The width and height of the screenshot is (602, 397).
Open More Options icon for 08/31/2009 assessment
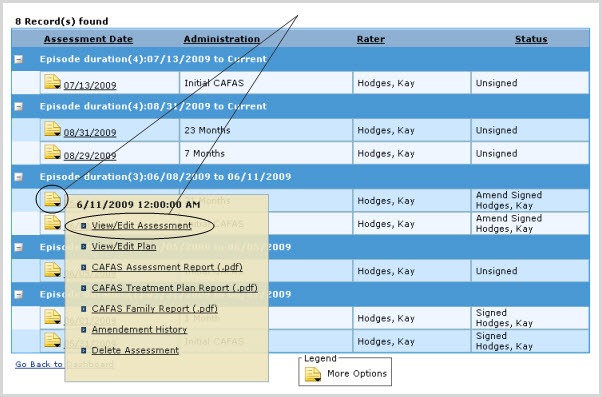pos(52,129)
